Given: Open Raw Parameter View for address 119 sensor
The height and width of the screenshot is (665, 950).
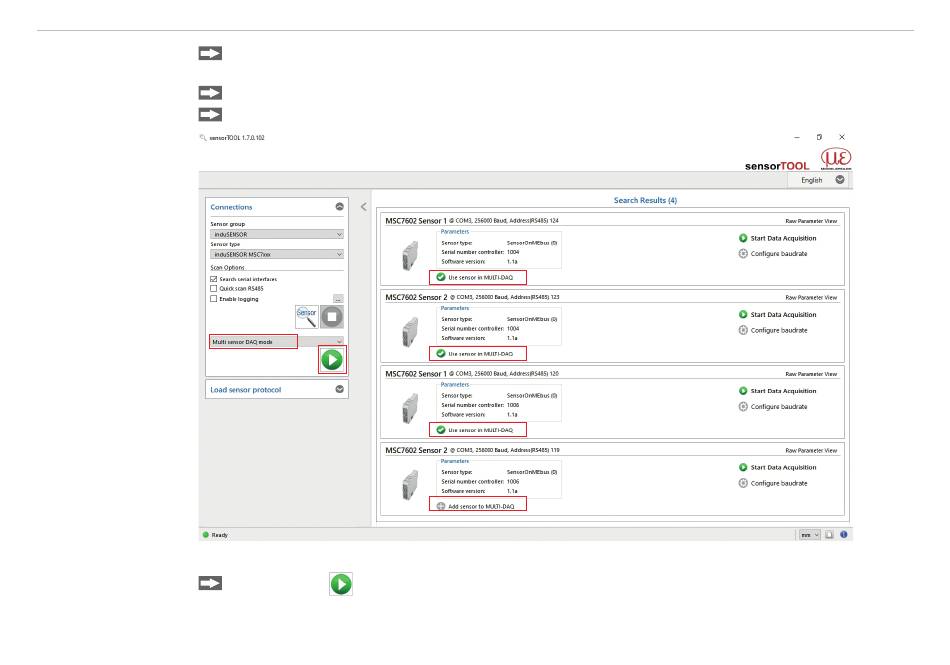Looking at the screenshot, I should (811, 450).
